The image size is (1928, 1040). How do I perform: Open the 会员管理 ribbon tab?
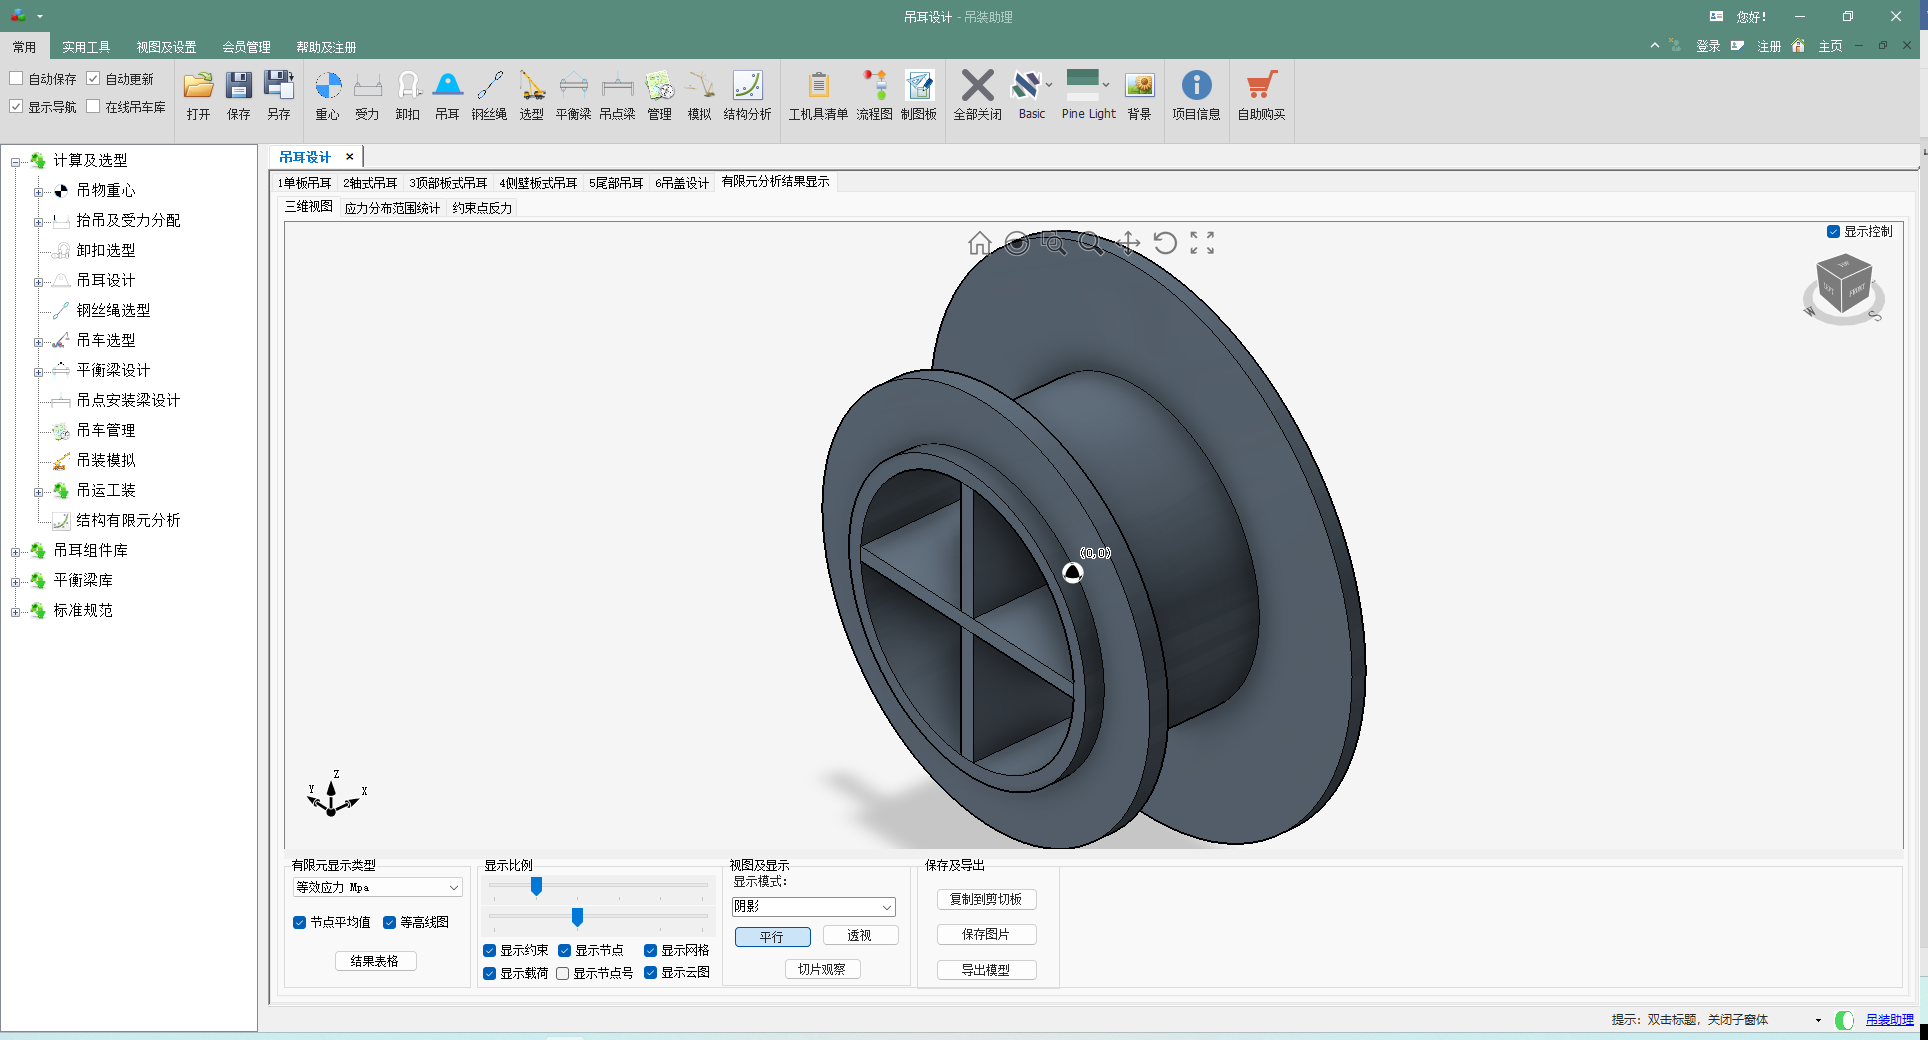(x=246, y=47)
